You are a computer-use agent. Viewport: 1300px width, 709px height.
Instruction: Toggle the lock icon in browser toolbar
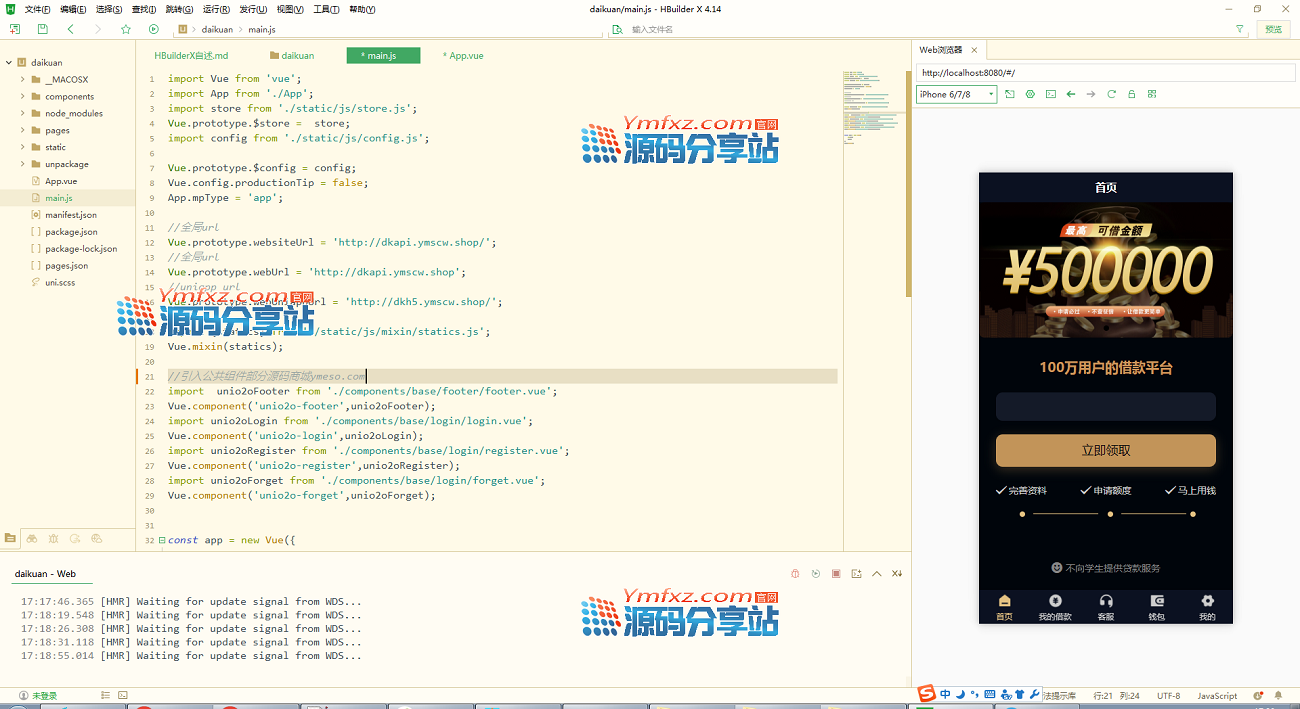click(x=1131, y=94)
